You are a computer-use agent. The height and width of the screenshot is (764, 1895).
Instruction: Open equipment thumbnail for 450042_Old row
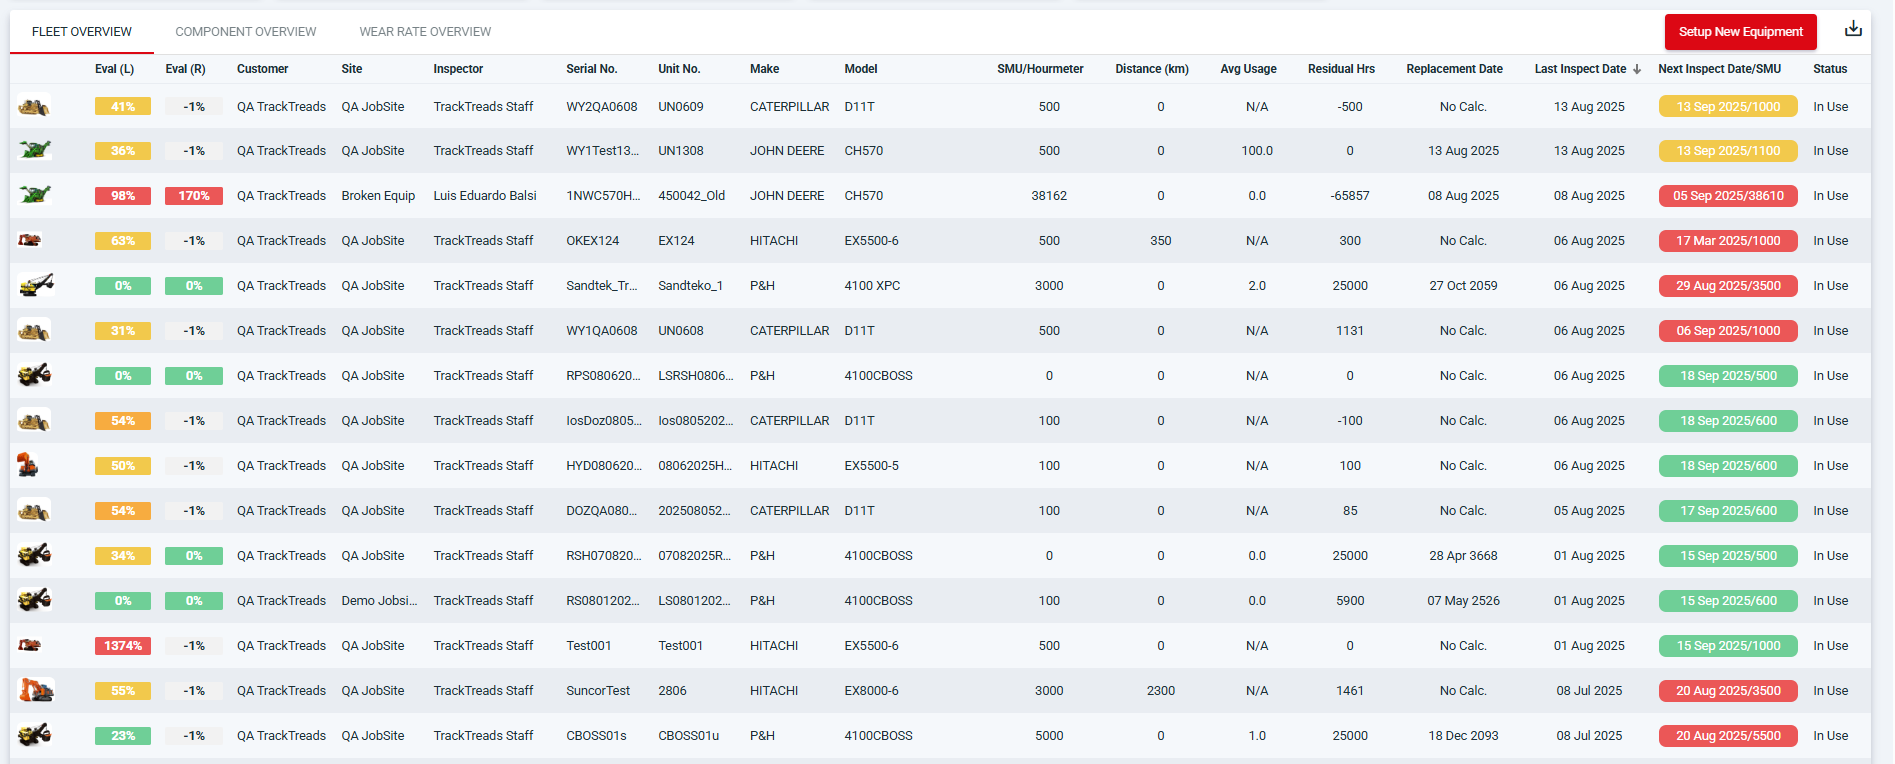pos(34,195)
